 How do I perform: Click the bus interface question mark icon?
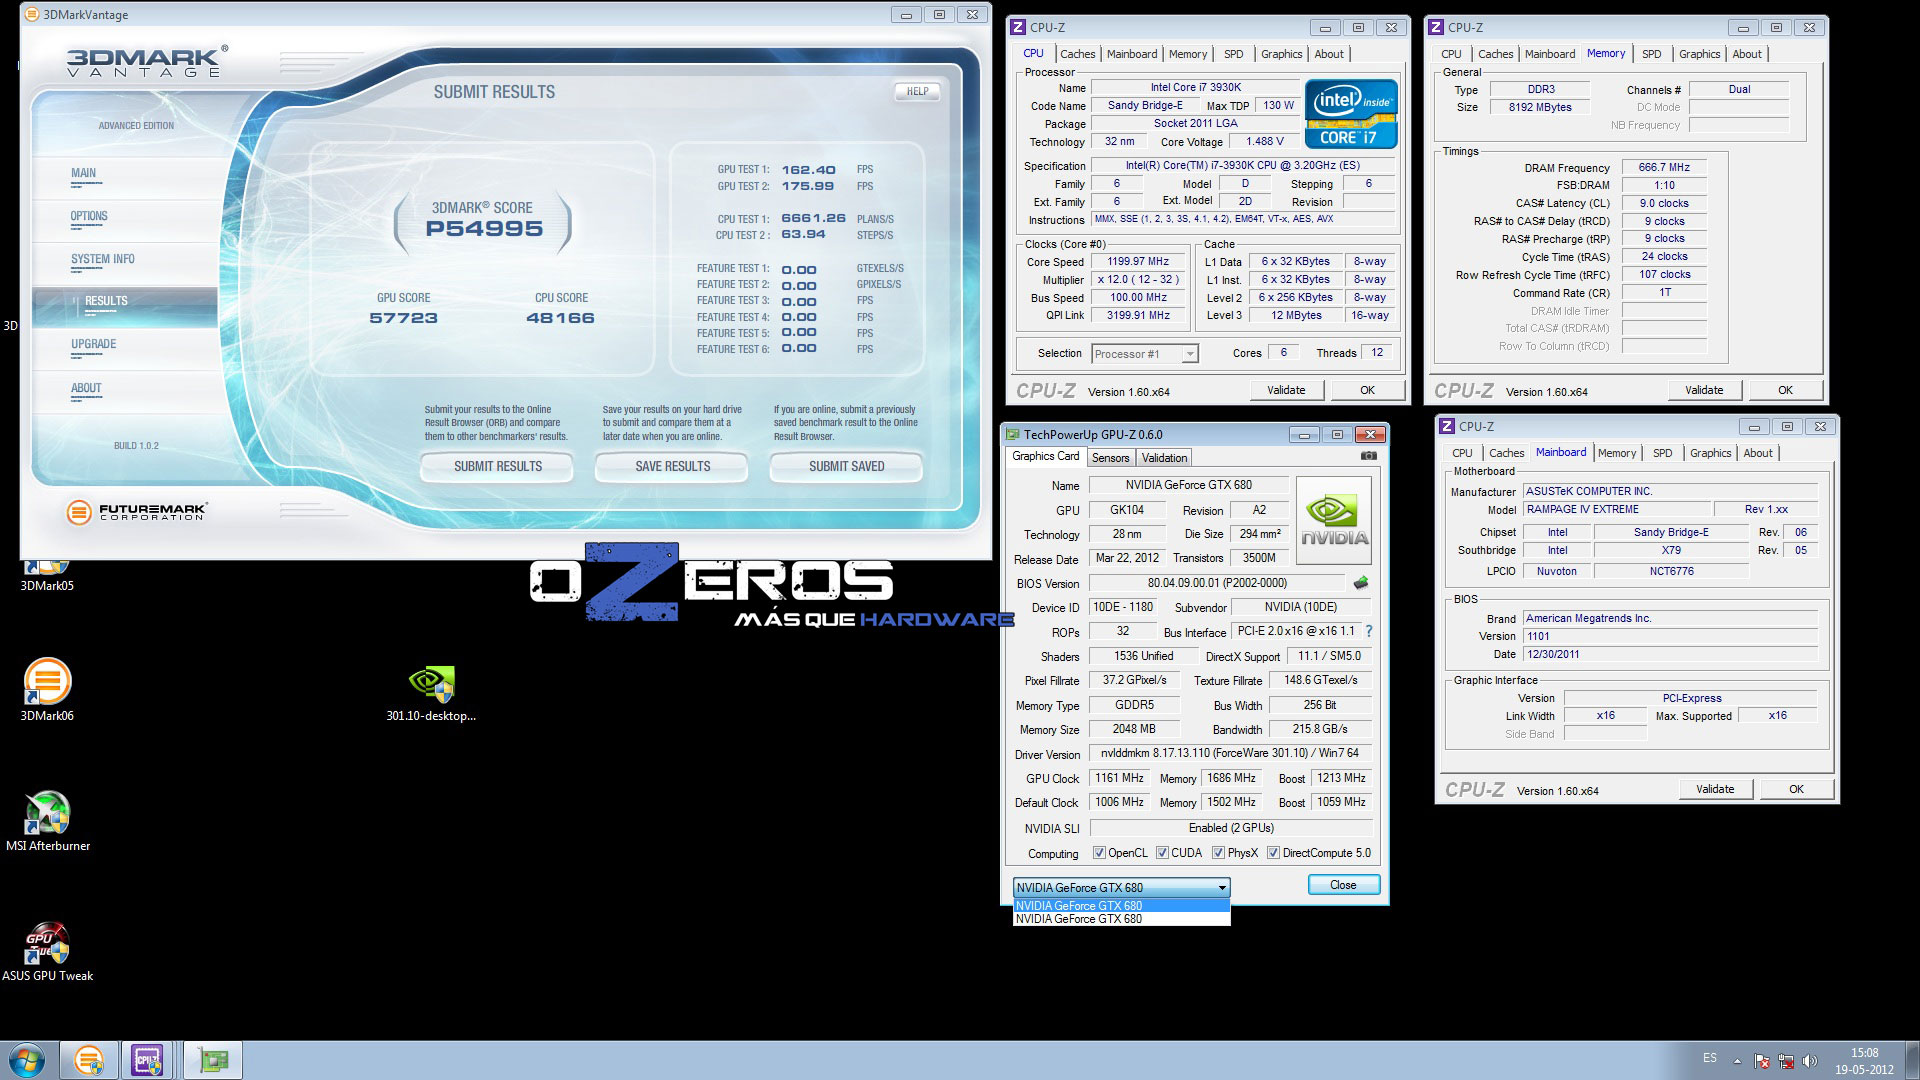(1368, 631)
